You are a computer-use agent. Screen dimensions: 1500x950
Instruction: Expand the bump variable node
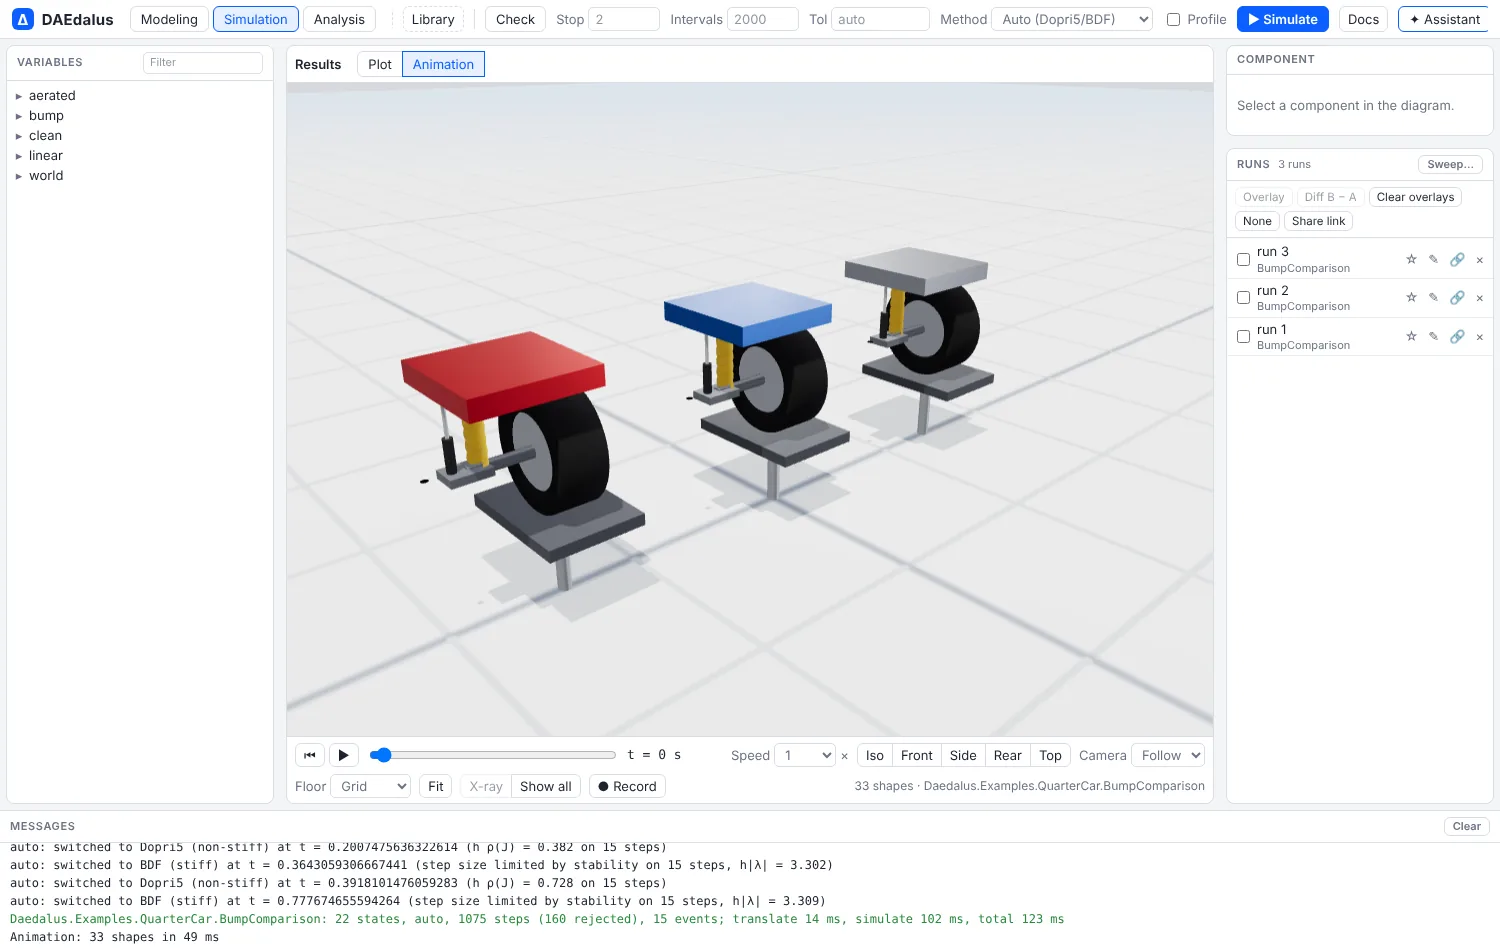click(19, 116)
